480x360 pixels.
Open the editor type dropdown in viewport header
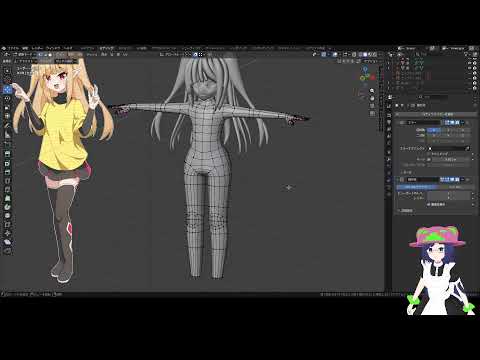point(6,54)
